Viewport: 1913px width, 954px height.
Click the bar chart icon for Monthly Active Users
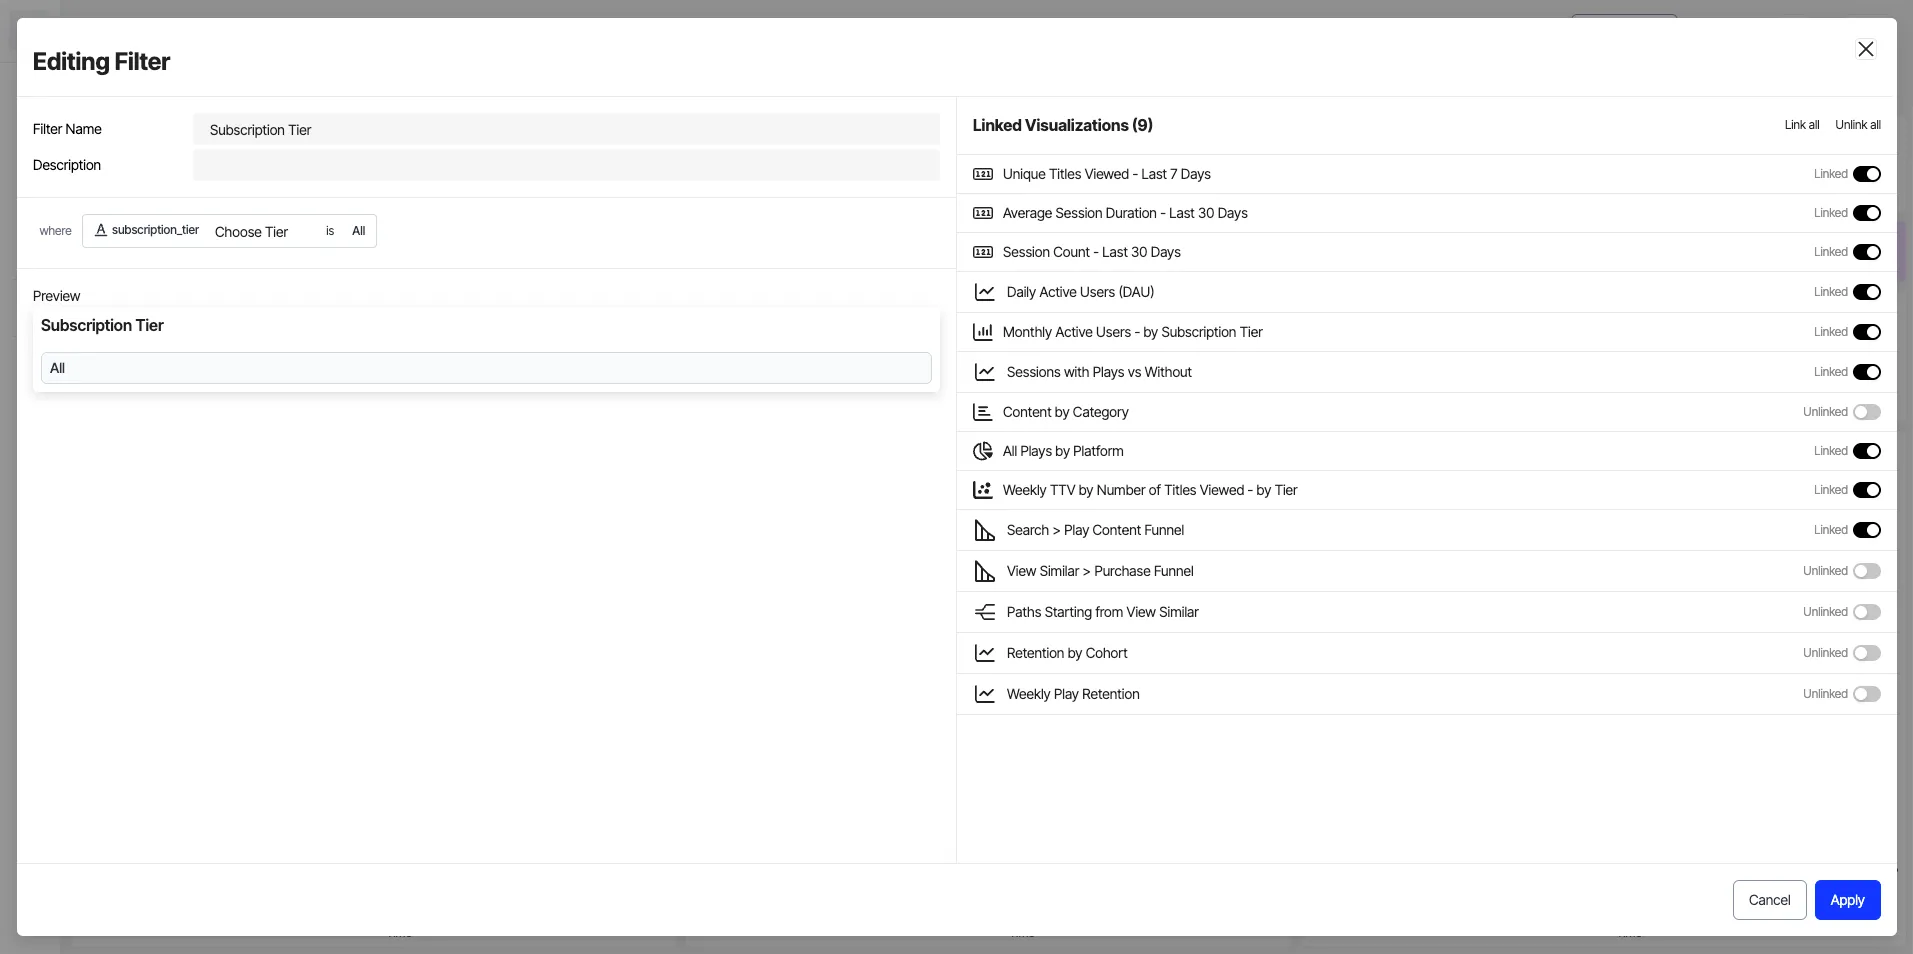pyautogui.click(x=983, y=332)
